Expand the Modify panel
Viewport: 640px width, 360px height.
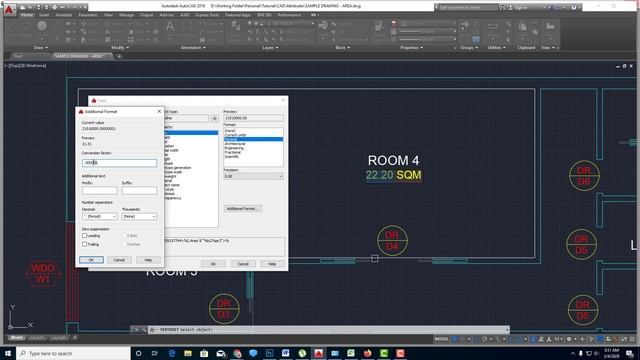click(120, 48)
